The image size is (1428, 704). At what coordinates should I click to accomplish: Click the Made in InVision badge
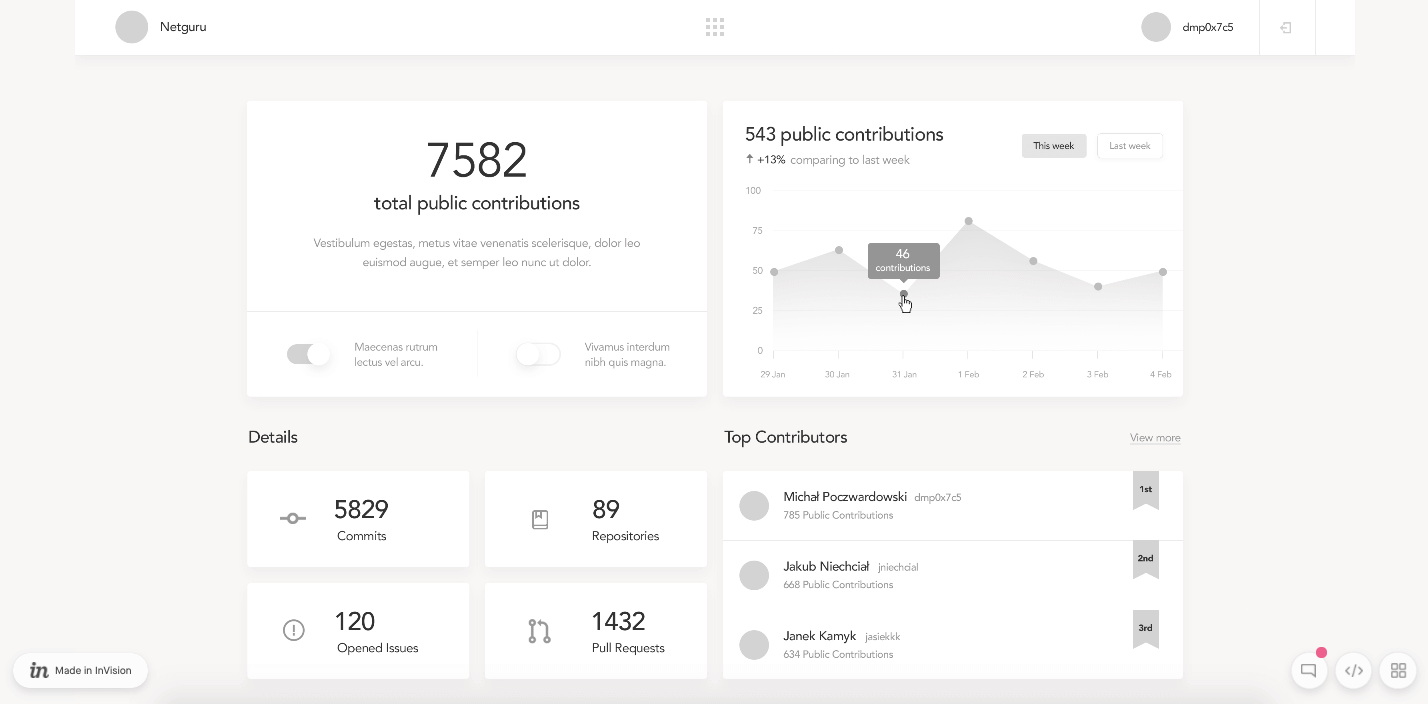81,671
